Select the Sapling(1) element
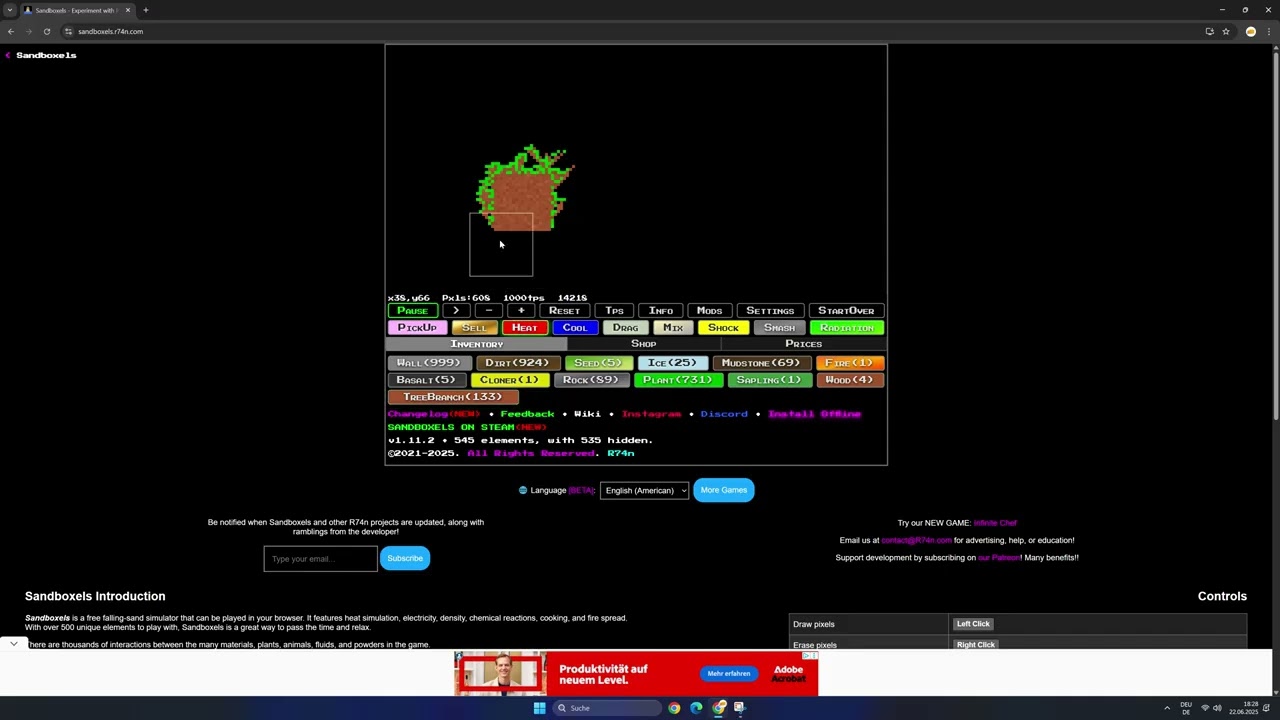Screen dimensions: 1280x720 [769, 380]
